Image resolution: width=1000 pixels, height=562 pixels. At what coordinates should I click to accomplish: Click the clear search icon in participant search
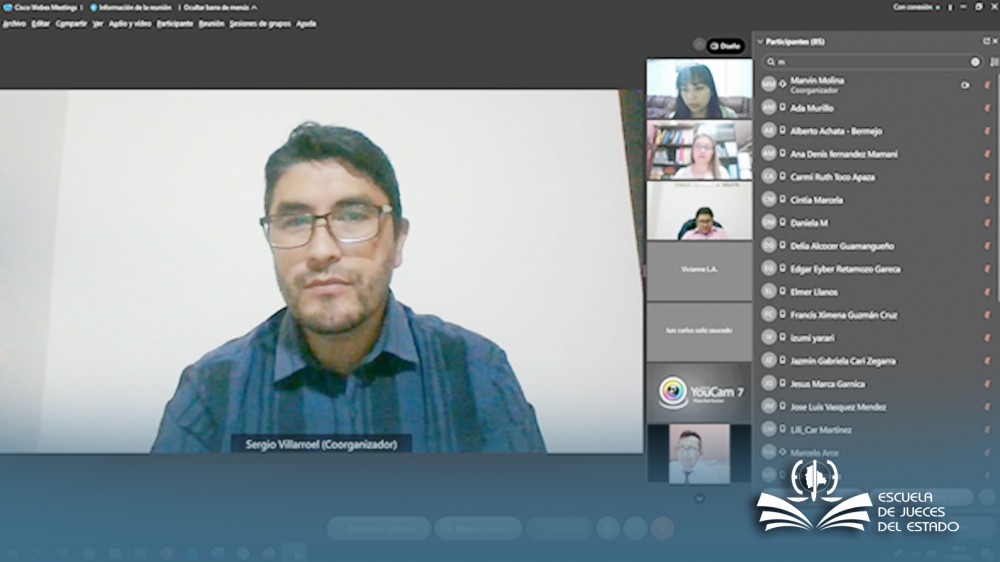(975, 62)
